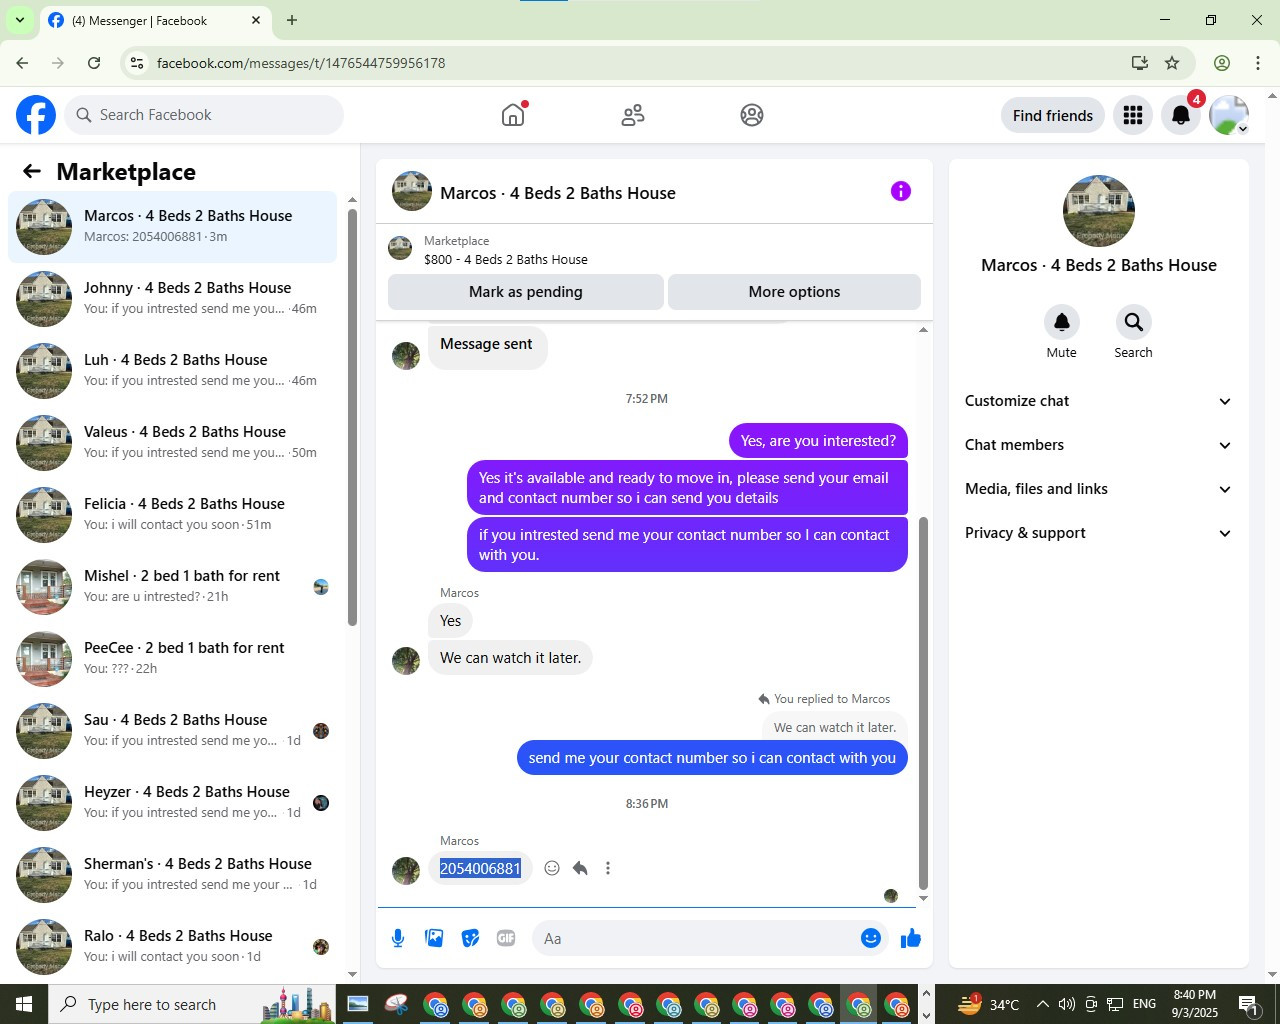Expand Customize chat section

(x=1098, y=401)
